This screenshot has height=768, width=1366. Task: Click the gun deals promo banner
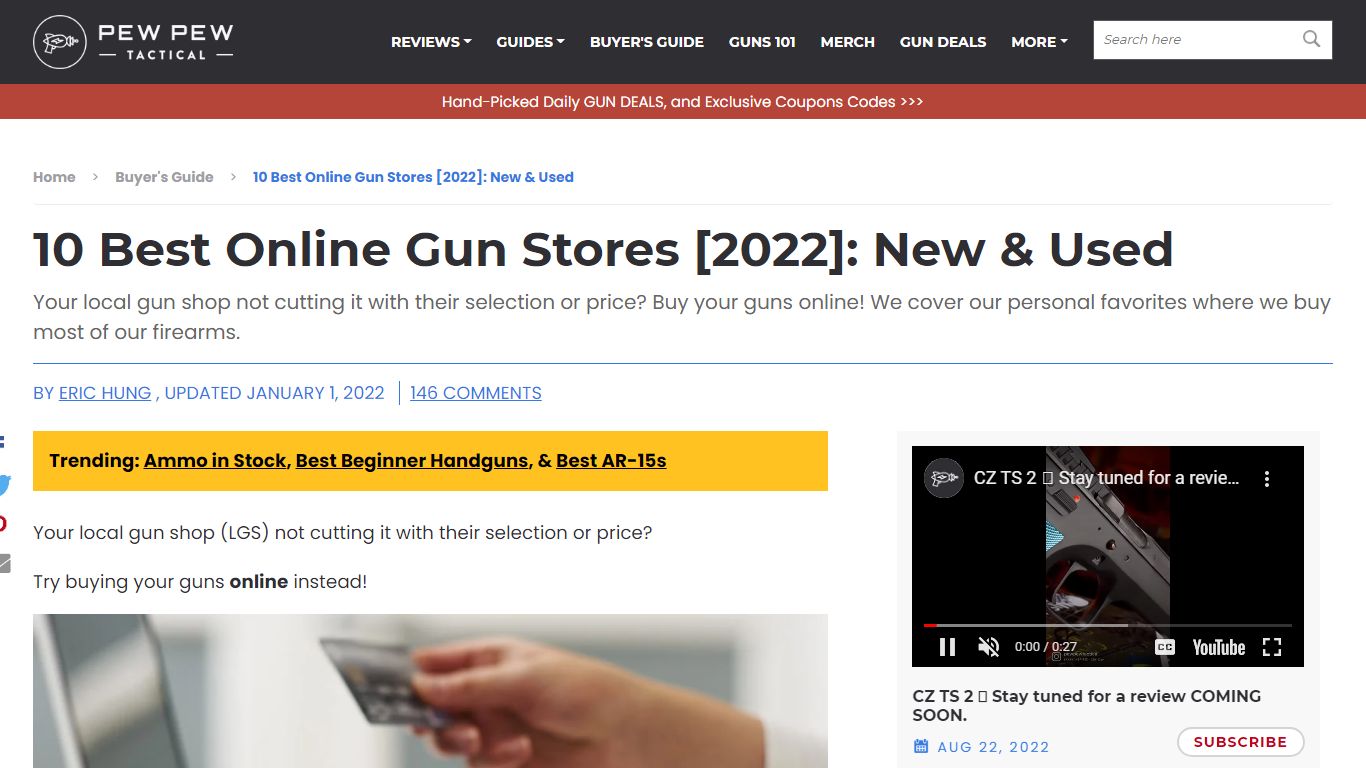click(683, 101)
